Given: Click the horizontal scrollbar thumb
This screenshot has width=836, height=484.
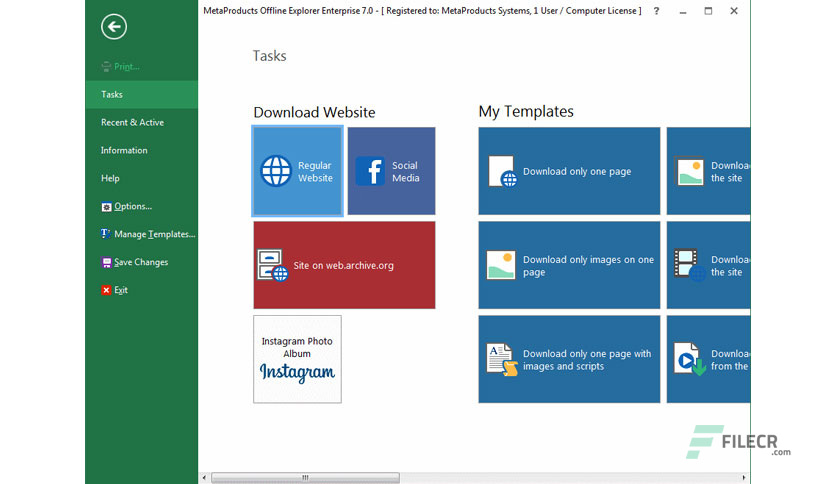Looking at the screenshot, I should click(x=306, y=478).
